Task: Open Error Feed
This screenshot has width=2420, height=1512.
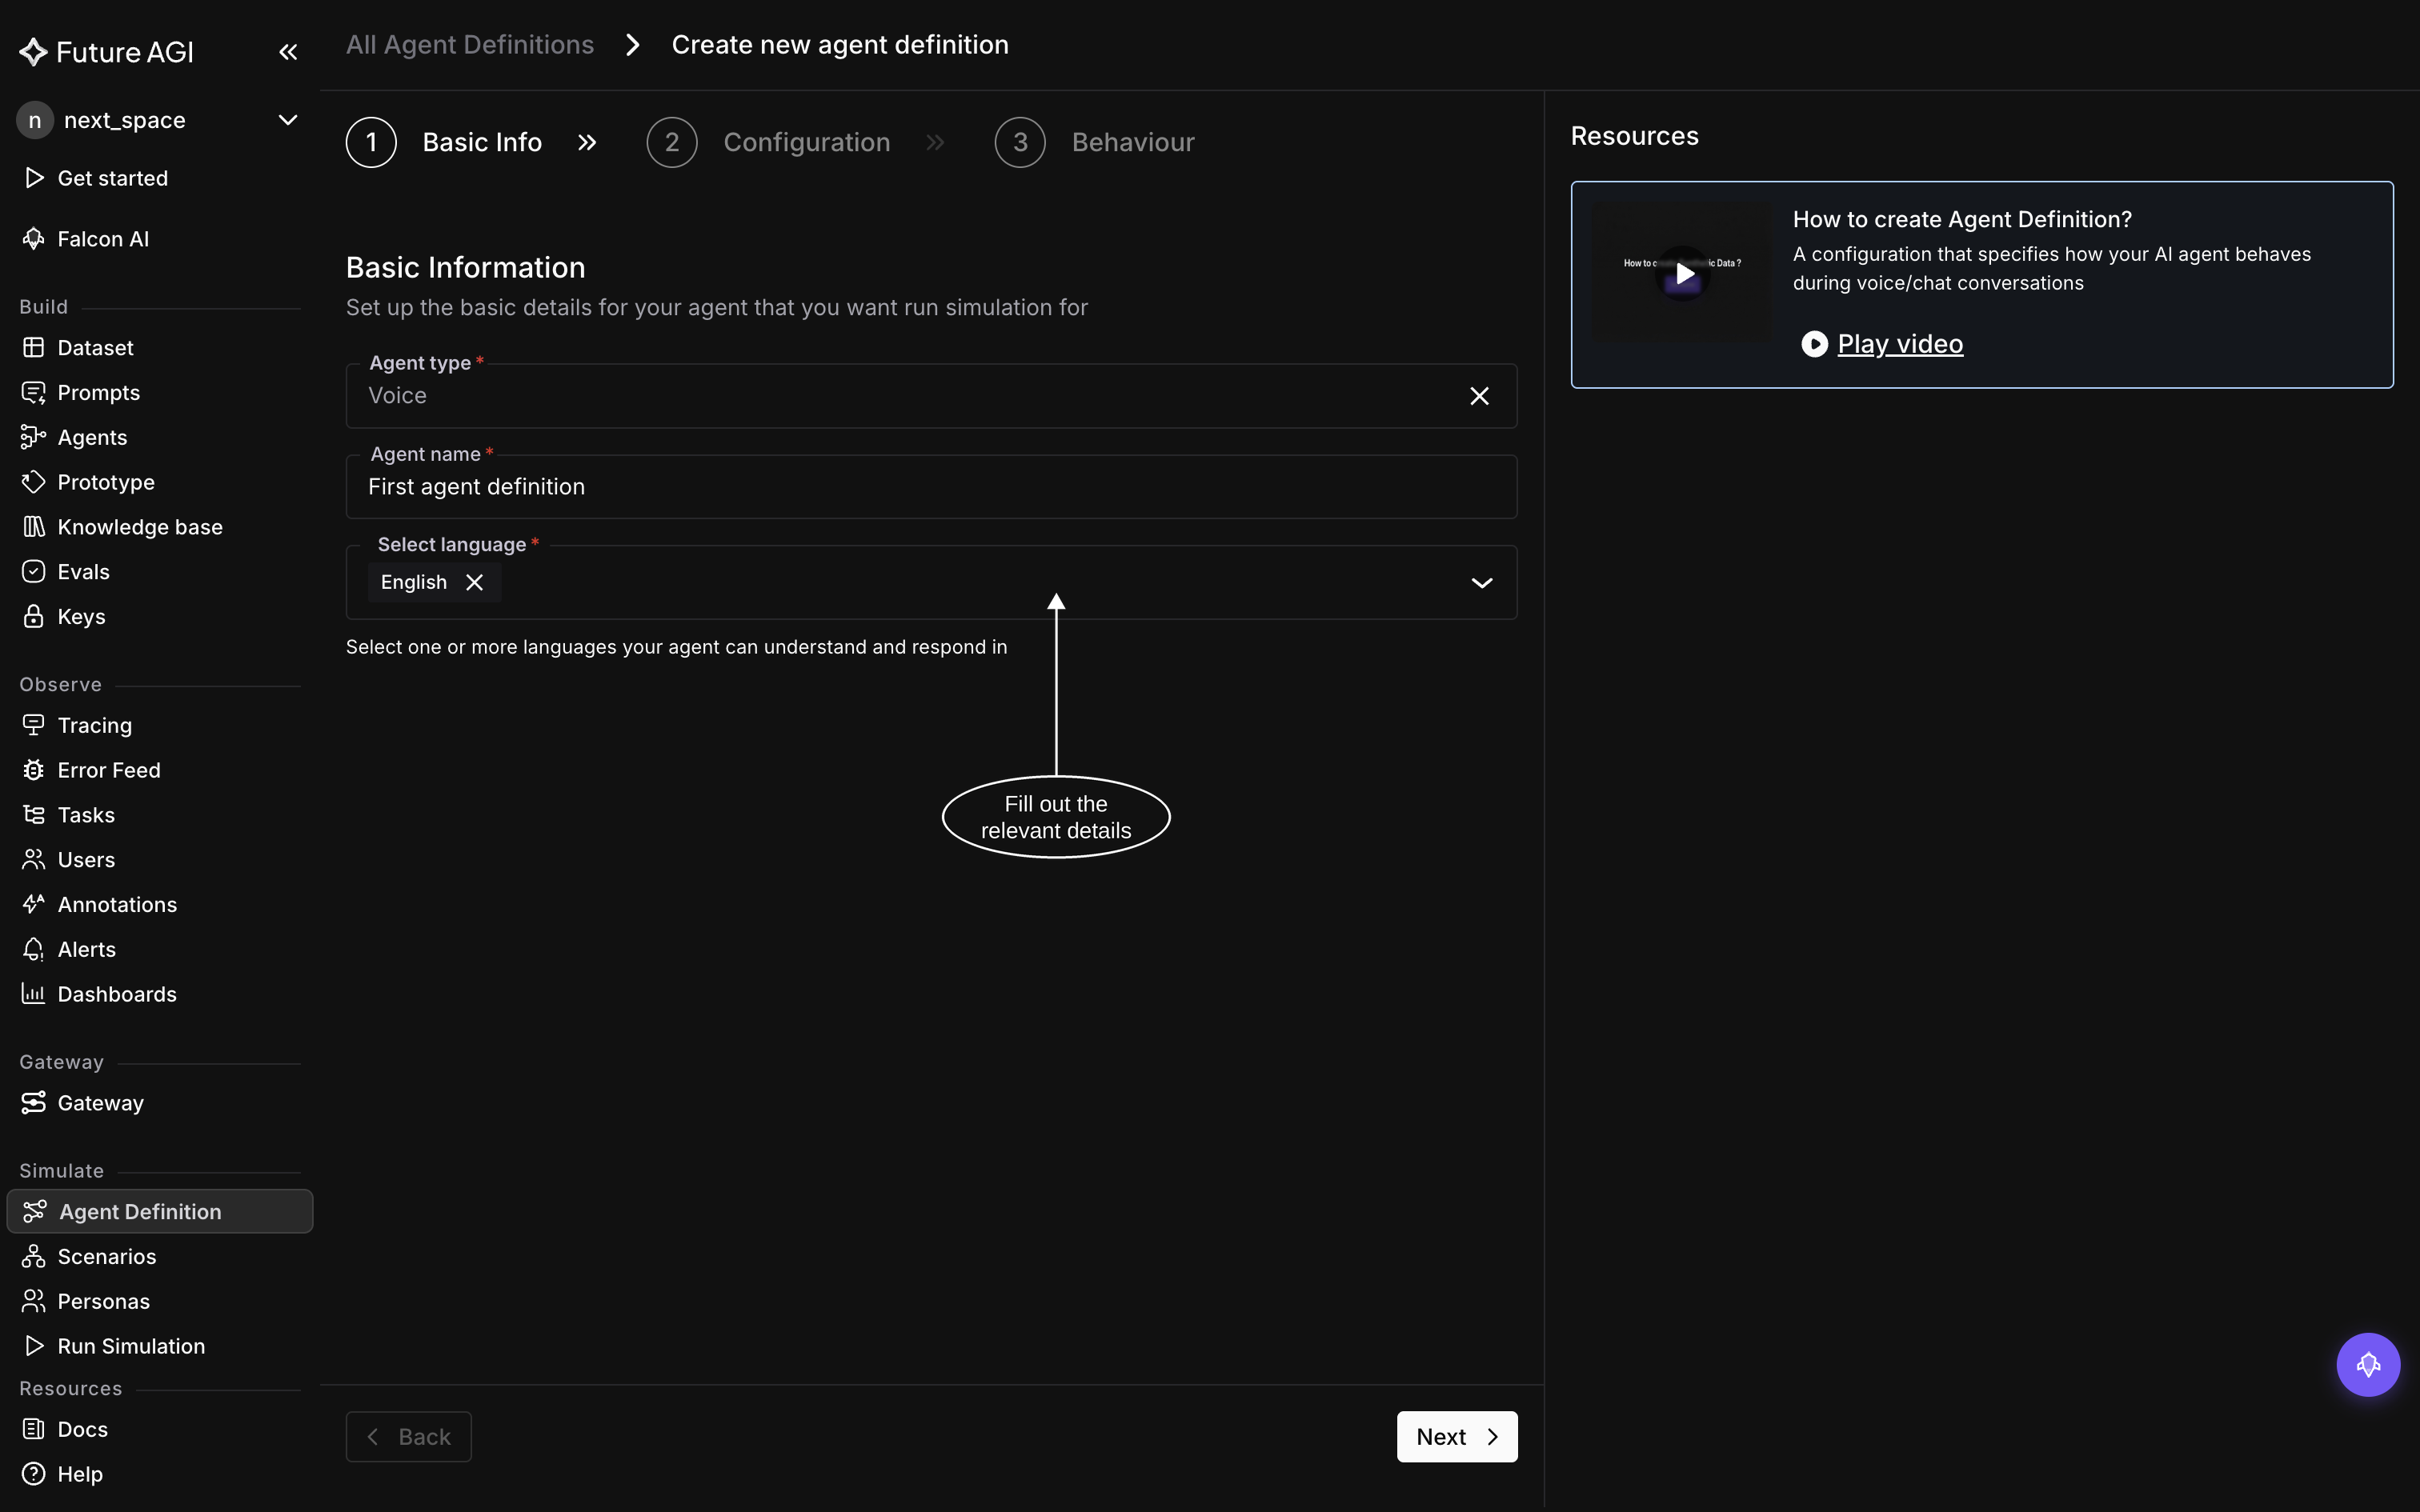Action: click(x=108, y=771)
